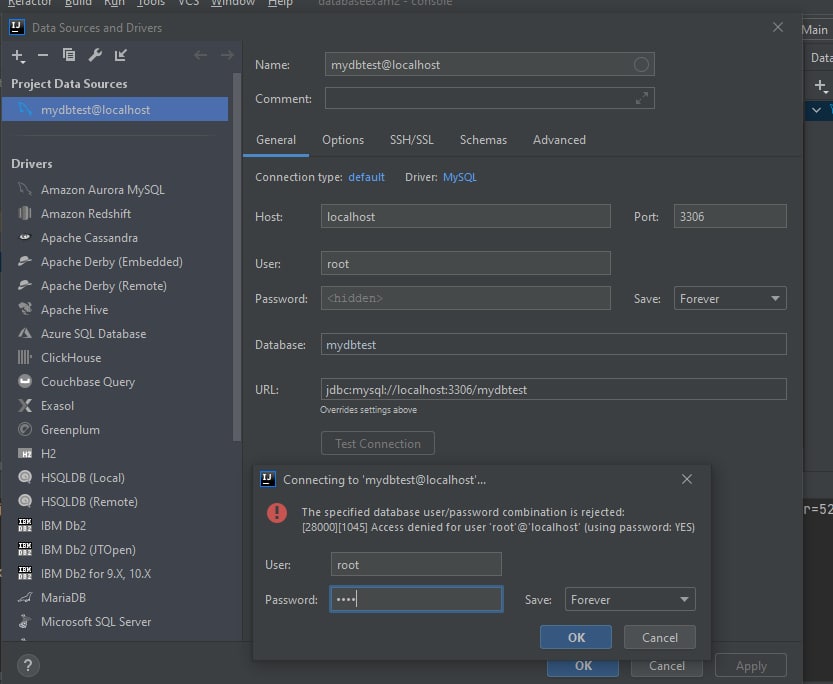Viewport: 833px width, 684px height.
Task: Select HSQLDB (Local) driver
Action: [82, 477]
